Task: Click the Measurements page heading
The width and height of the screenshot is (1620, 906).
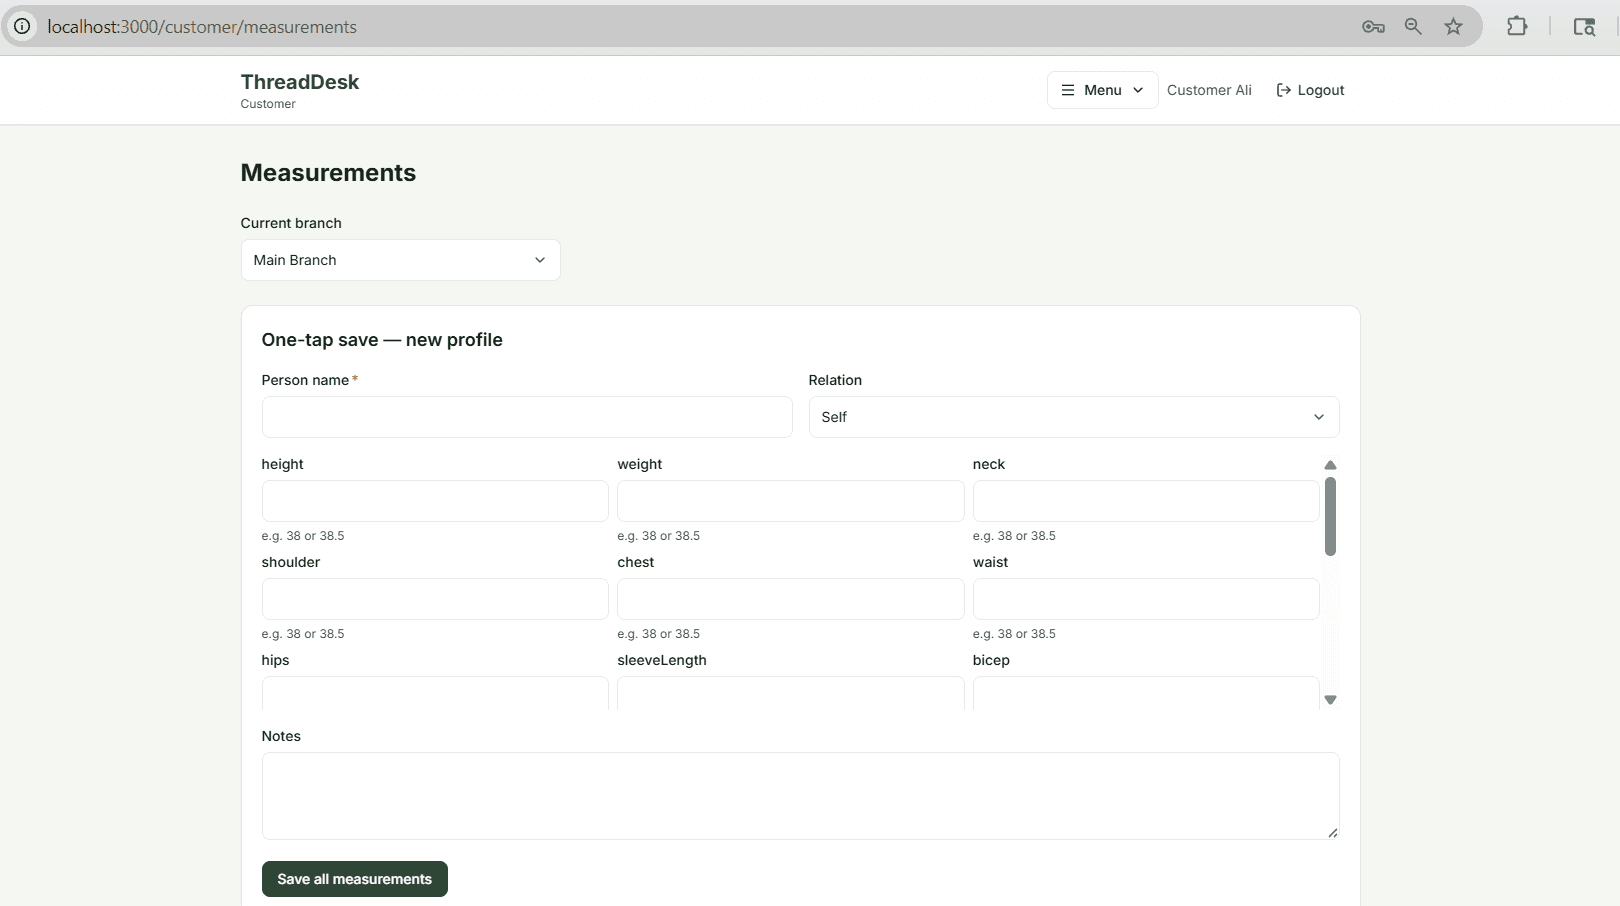Action: coord(328,173)
